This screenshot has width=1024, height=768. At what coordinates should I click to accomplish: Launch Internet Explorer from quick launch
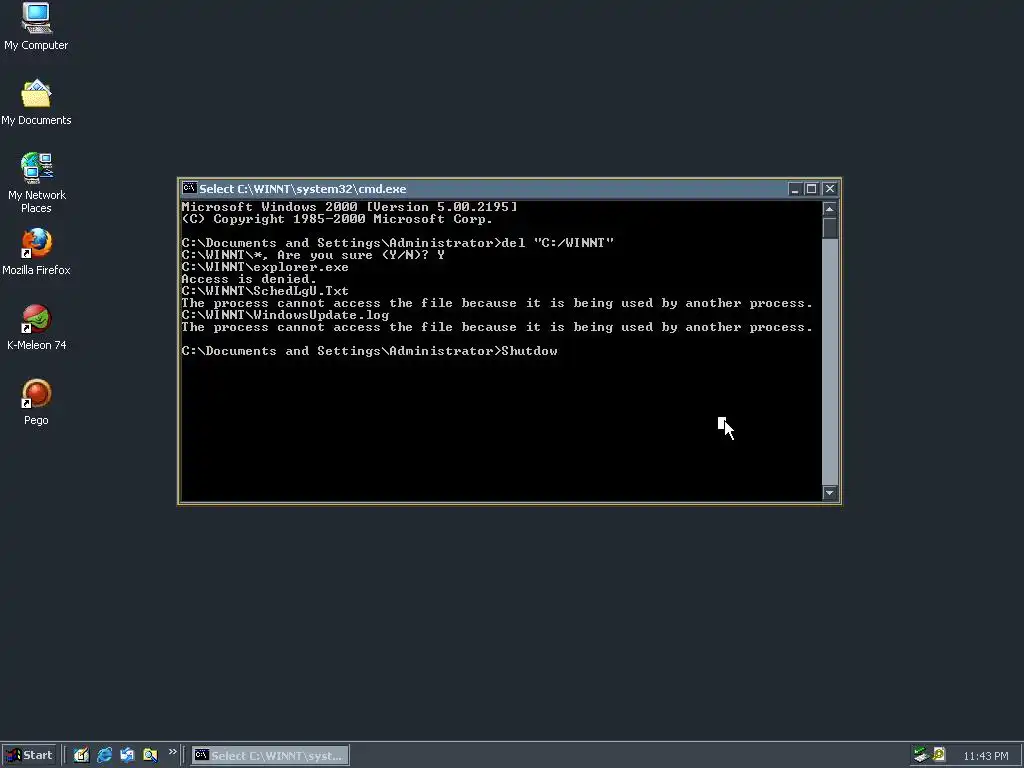pyautogui.click(x=104, y=755)
